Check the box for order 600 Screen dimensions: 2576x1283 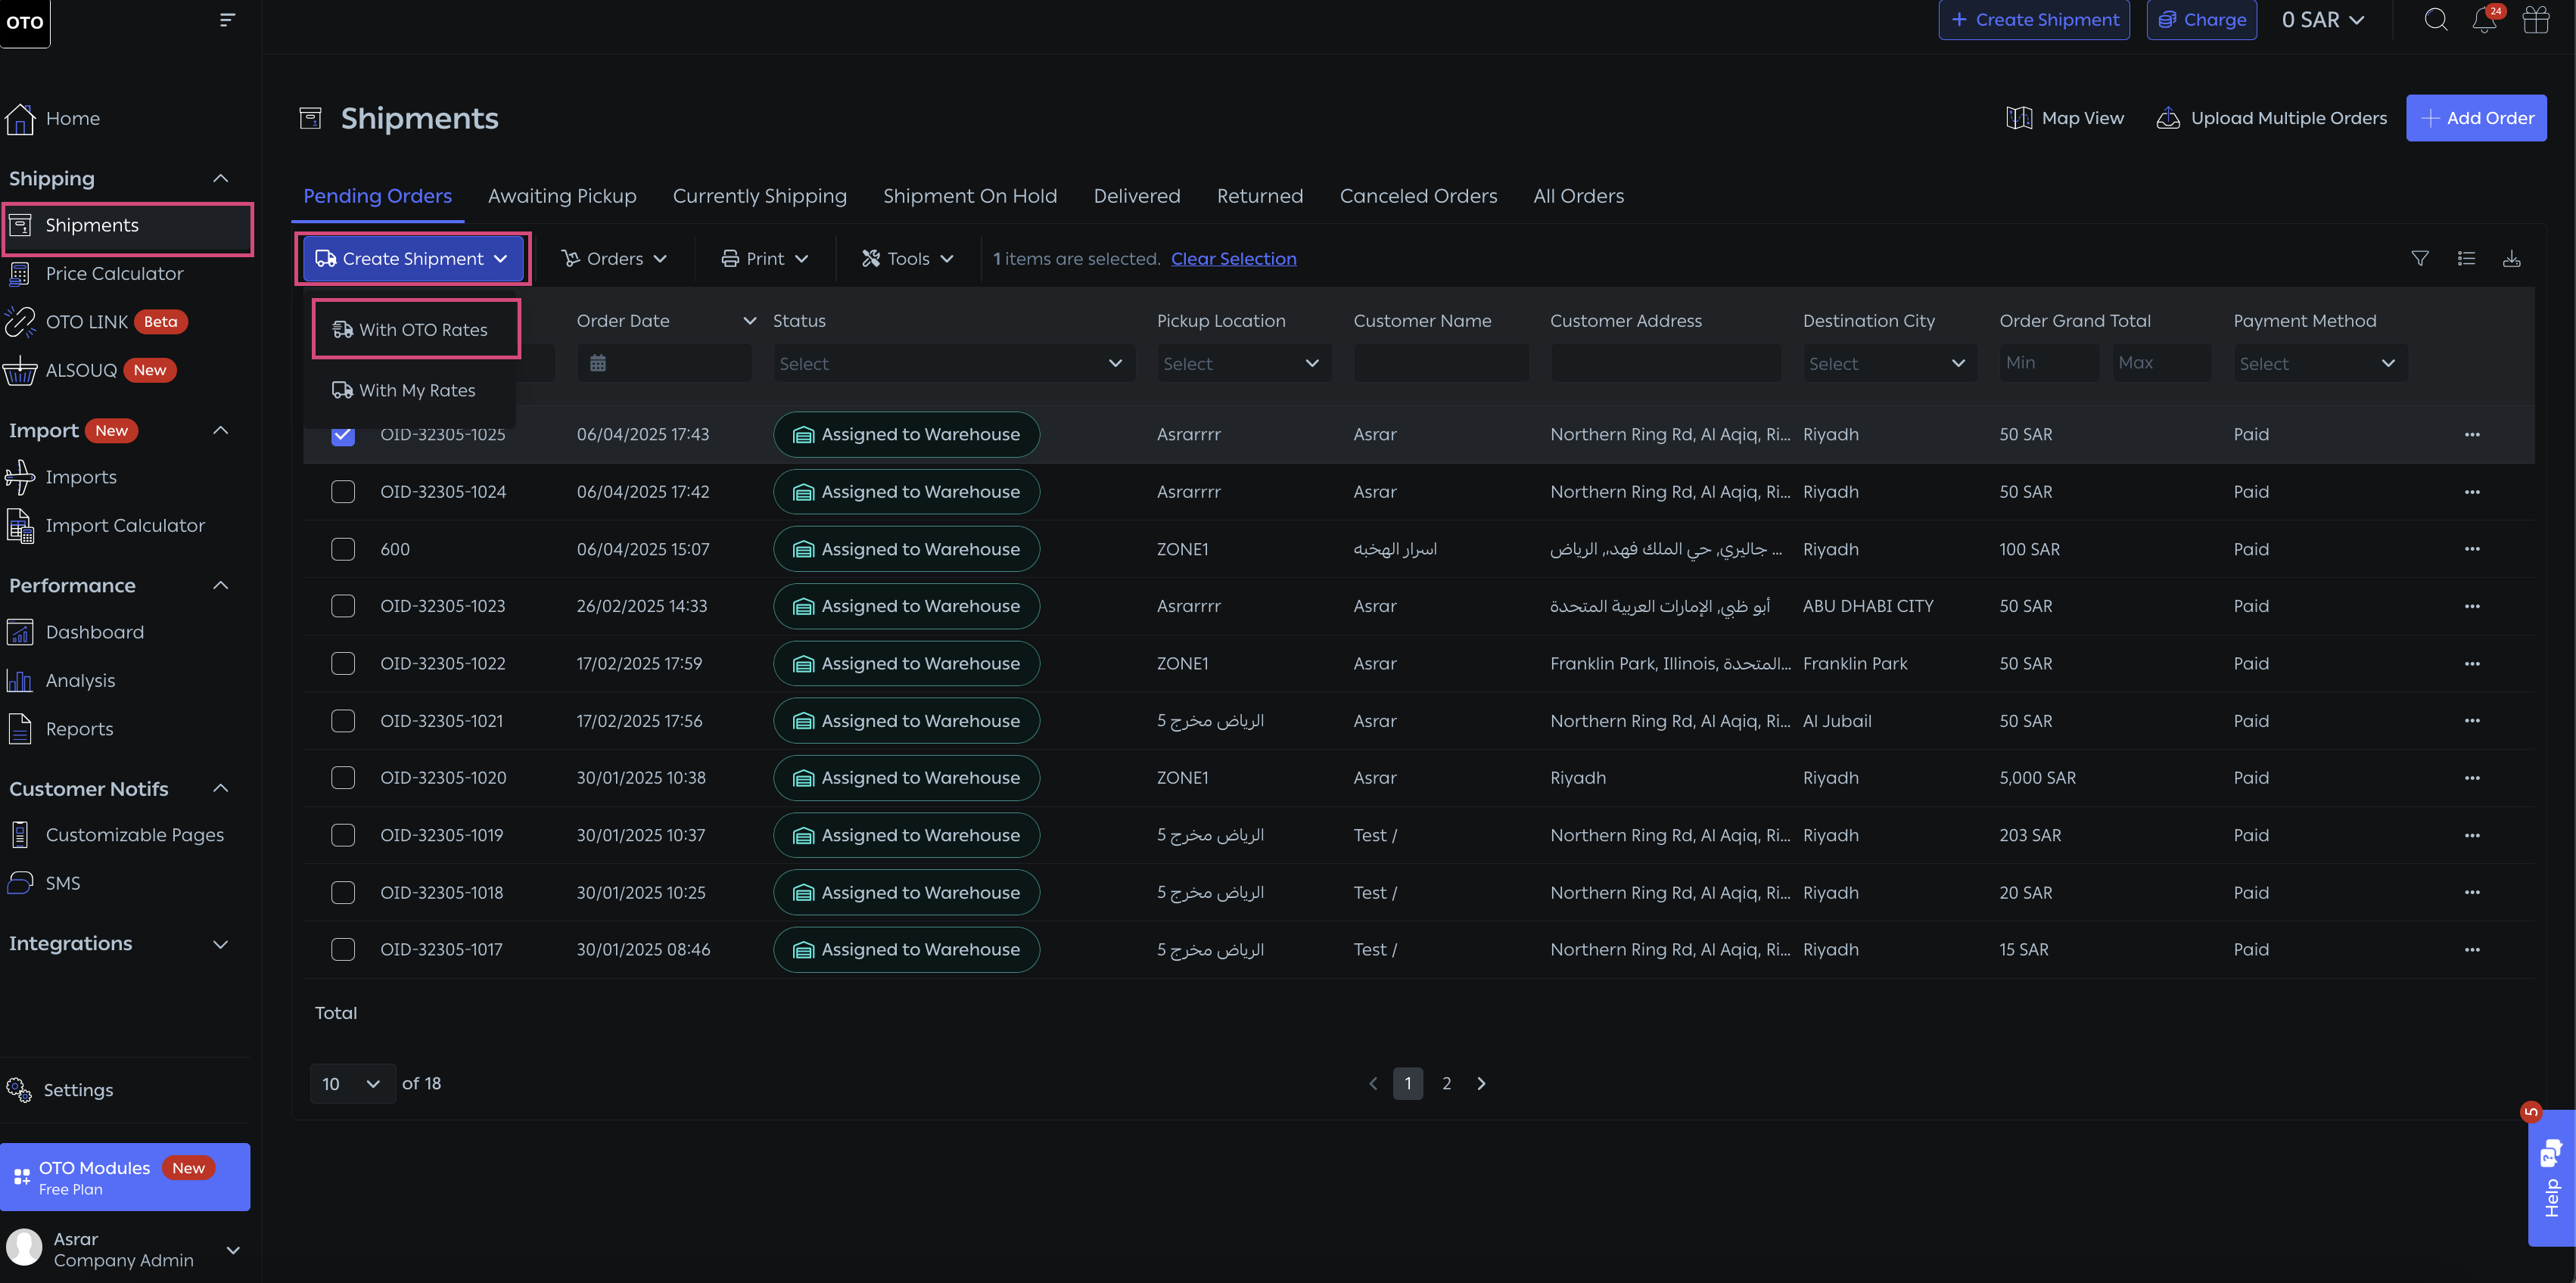click(x=343, y=549)
